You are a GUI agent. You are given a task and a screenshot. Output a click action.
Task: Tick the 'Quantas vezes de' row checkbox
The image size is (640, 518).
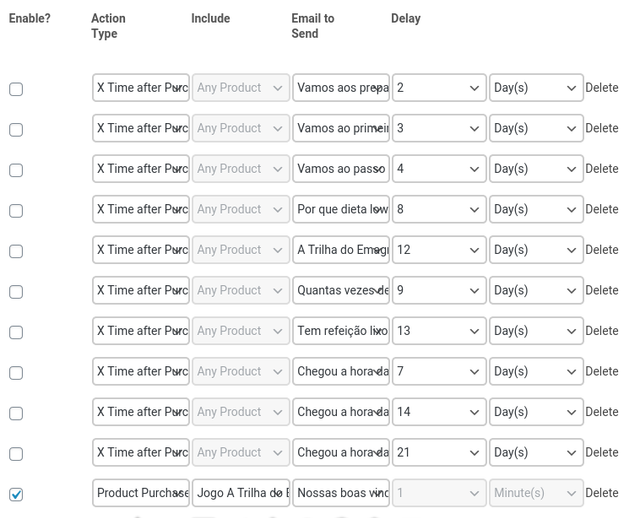pyautogui.click(x=16, y=292)
